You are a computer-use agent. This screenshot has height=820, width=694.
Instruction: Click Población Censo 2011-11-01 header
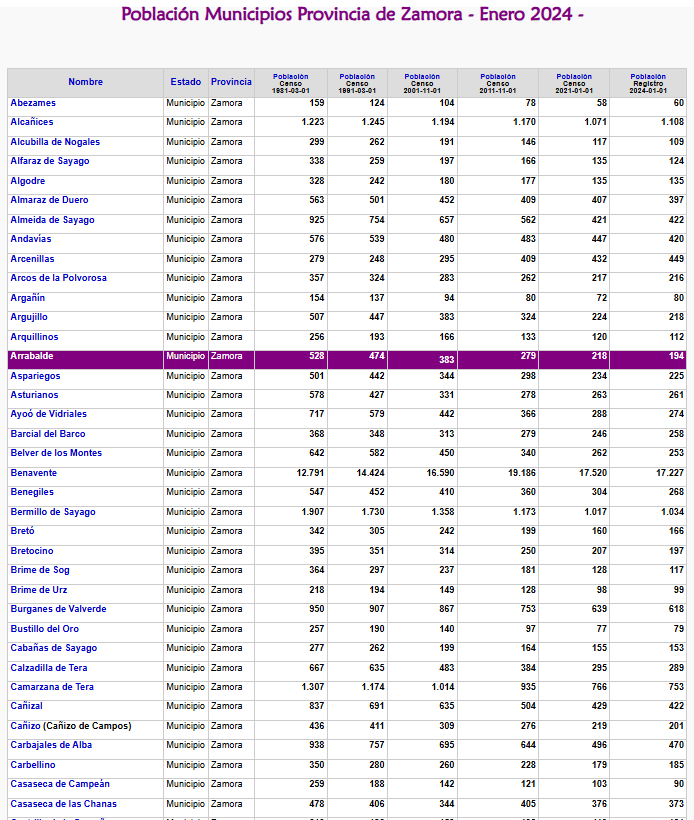[498, 83]
